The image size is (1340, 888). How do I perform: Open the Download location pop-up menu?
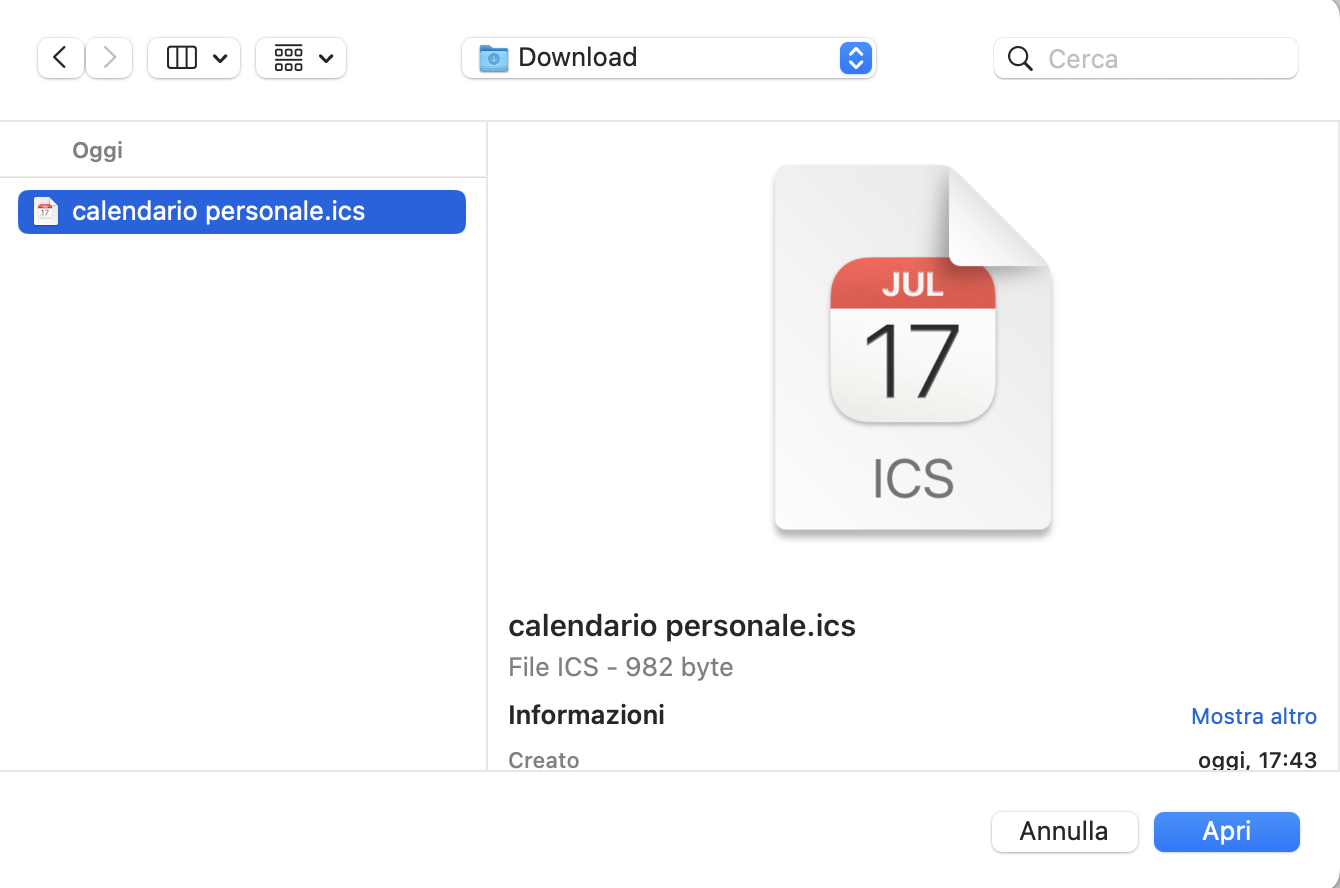tap(668, 58)
